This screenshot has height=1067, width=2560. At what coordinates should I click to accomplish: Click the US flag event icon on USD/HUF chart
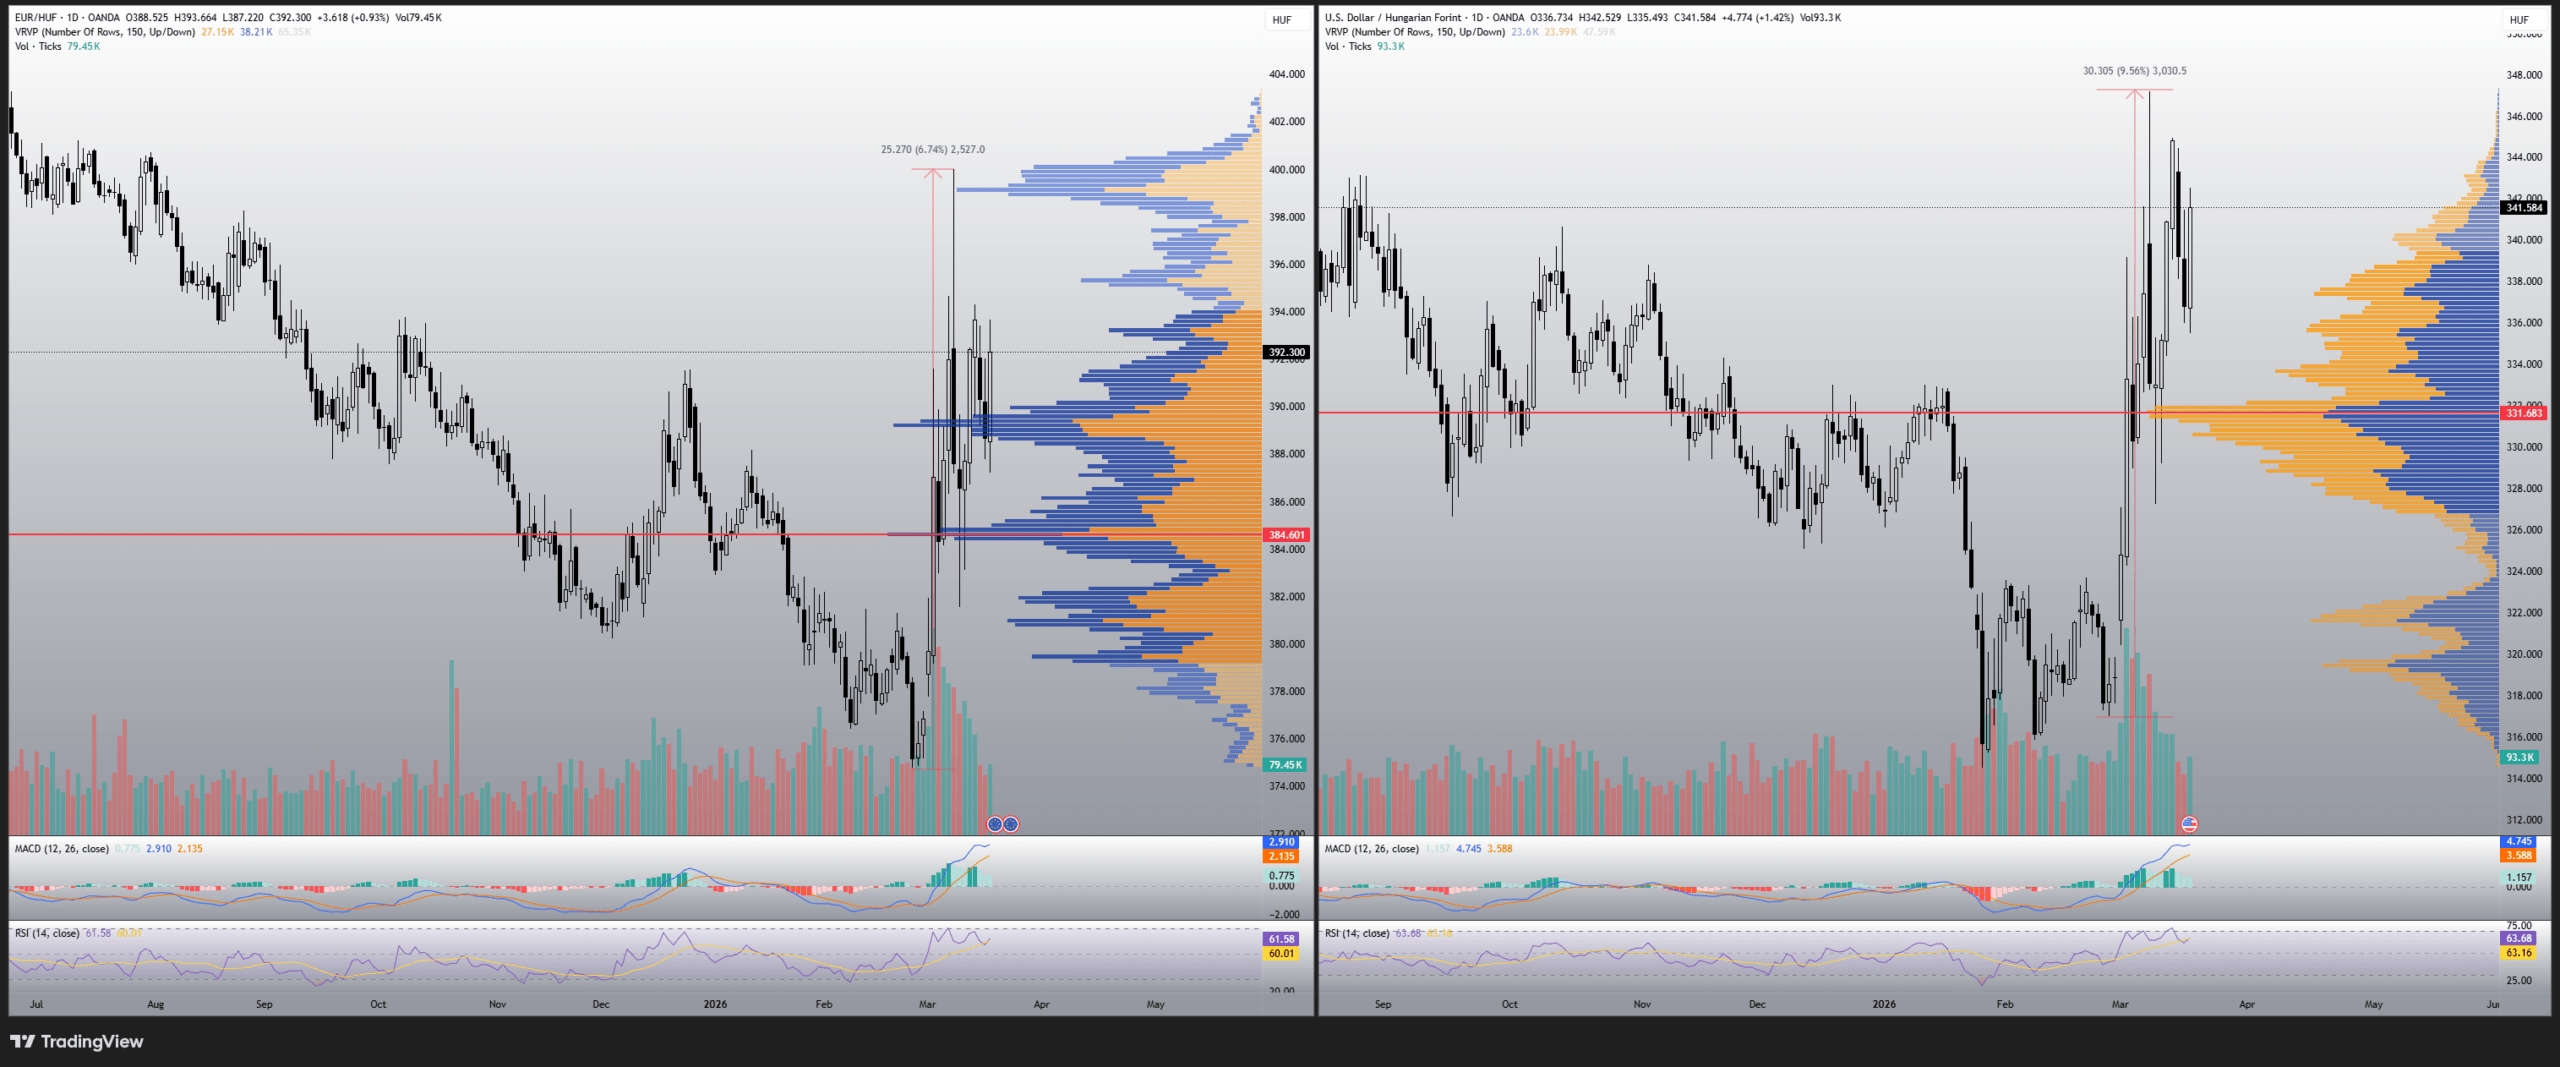(x=2189, y=824)
